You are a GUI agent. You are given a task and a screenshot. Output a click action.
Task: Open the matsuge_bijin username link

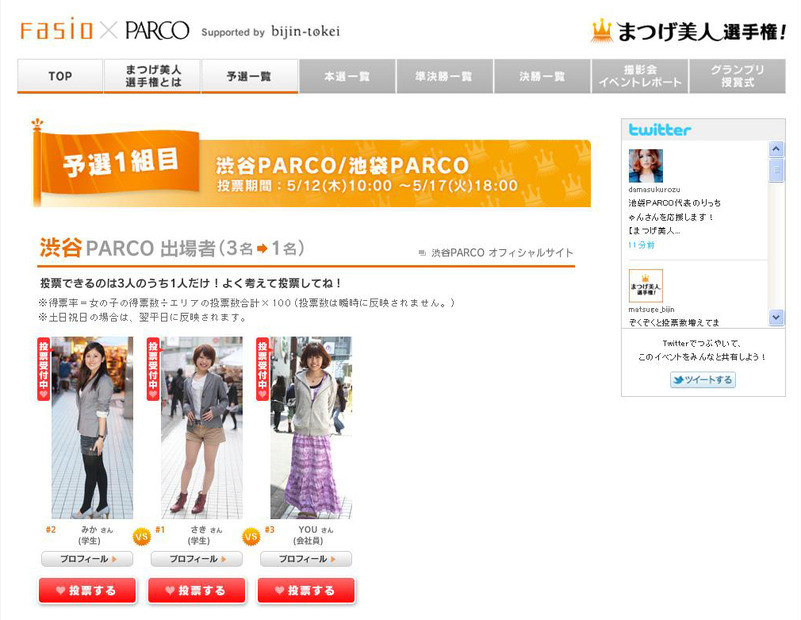(x=651, y=309)
